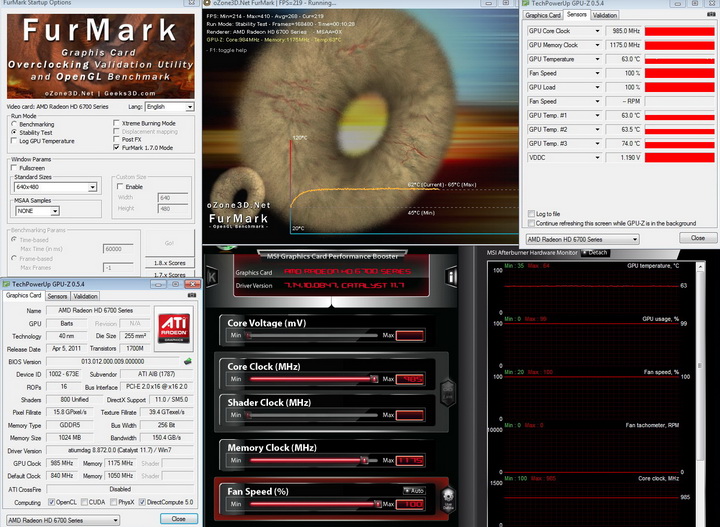
Task: Adjust the Memory Clock slider handle
Action: [x=364, y=460]
